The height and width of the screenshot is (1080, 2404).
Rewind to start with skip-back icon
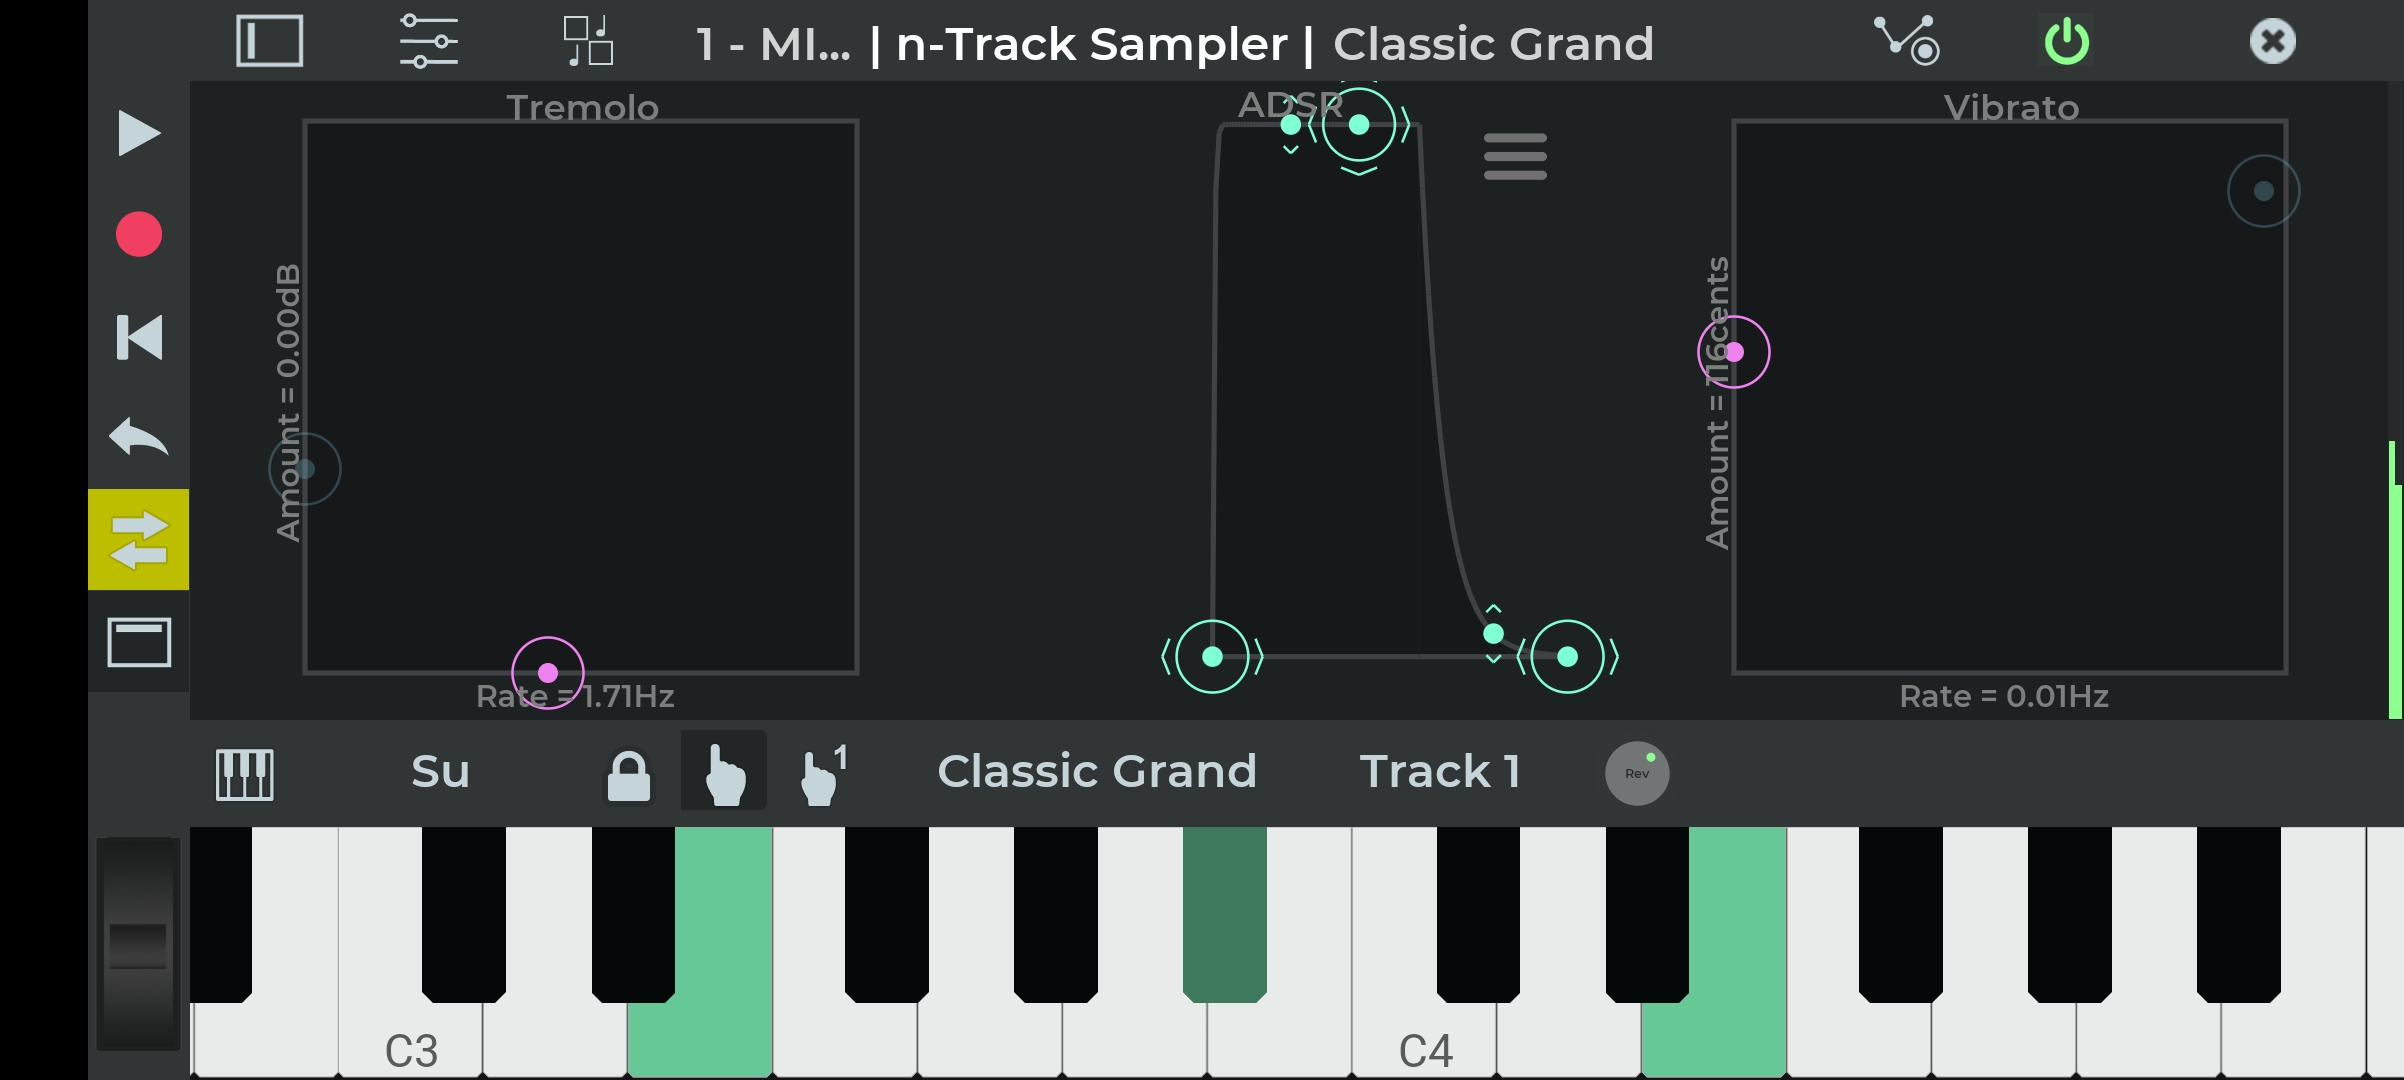pyautogui.click(x=139, y=337)
